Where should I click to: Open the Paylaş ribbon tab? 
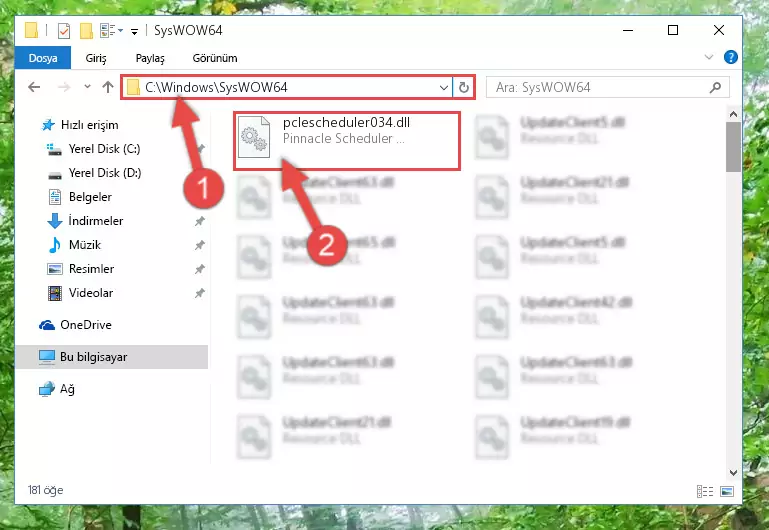click(150, 58)
